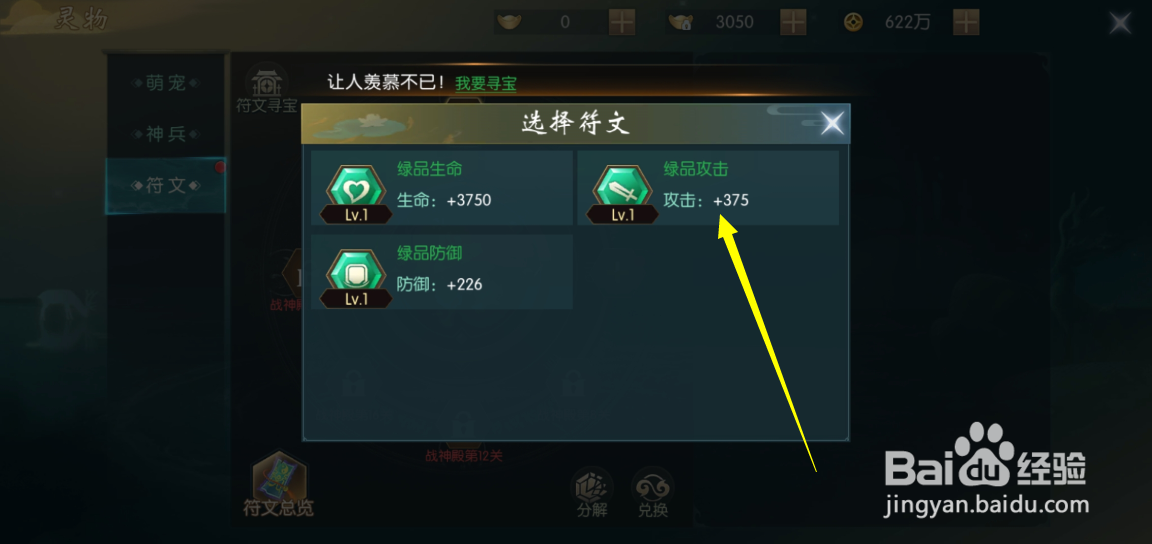Choose the 绿品攻击 +375 rune entry
1152x544 pixels.
[708, 187]
